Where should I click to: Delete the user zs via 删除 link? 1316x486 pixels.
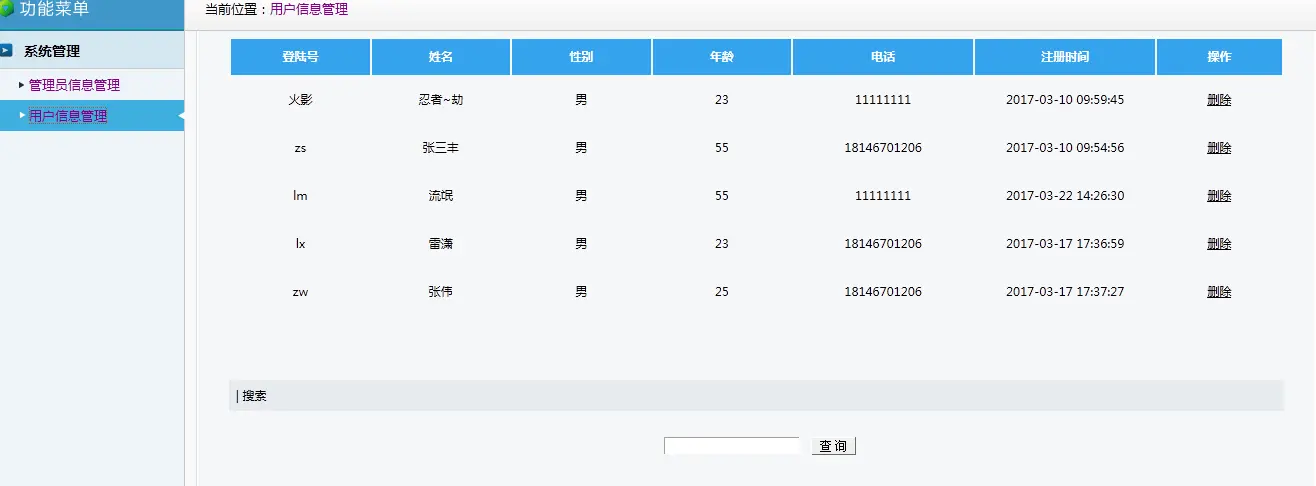1219,148
